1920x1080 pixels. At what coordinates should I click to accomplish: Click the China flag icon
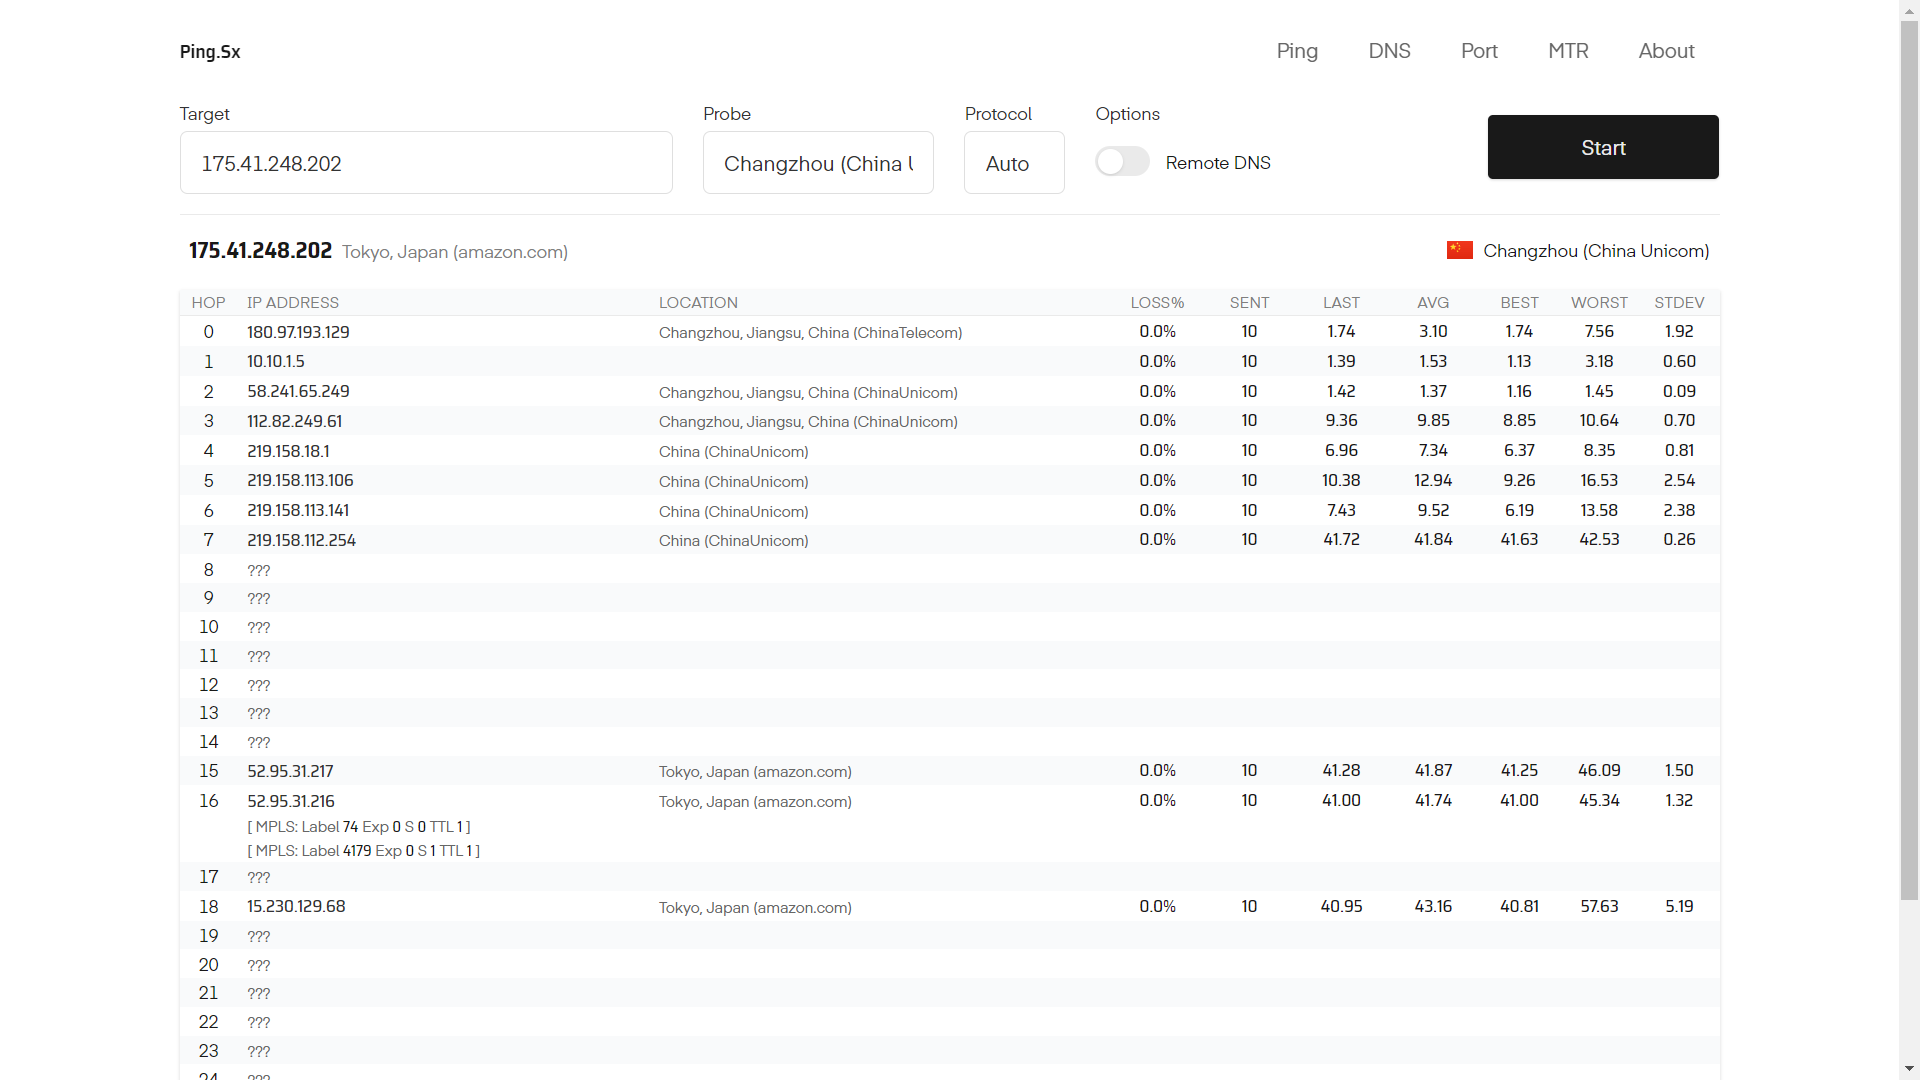1459,250
